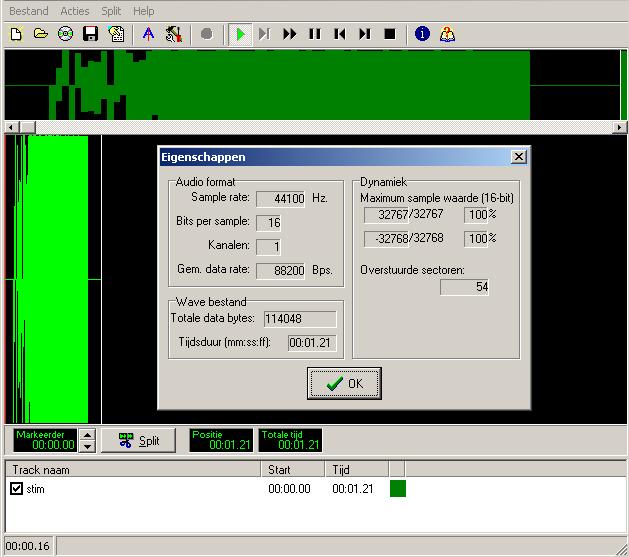Click the stim Start value 00:00.00
This screenshot has height=557, width=629.
(x=289, y=489)
